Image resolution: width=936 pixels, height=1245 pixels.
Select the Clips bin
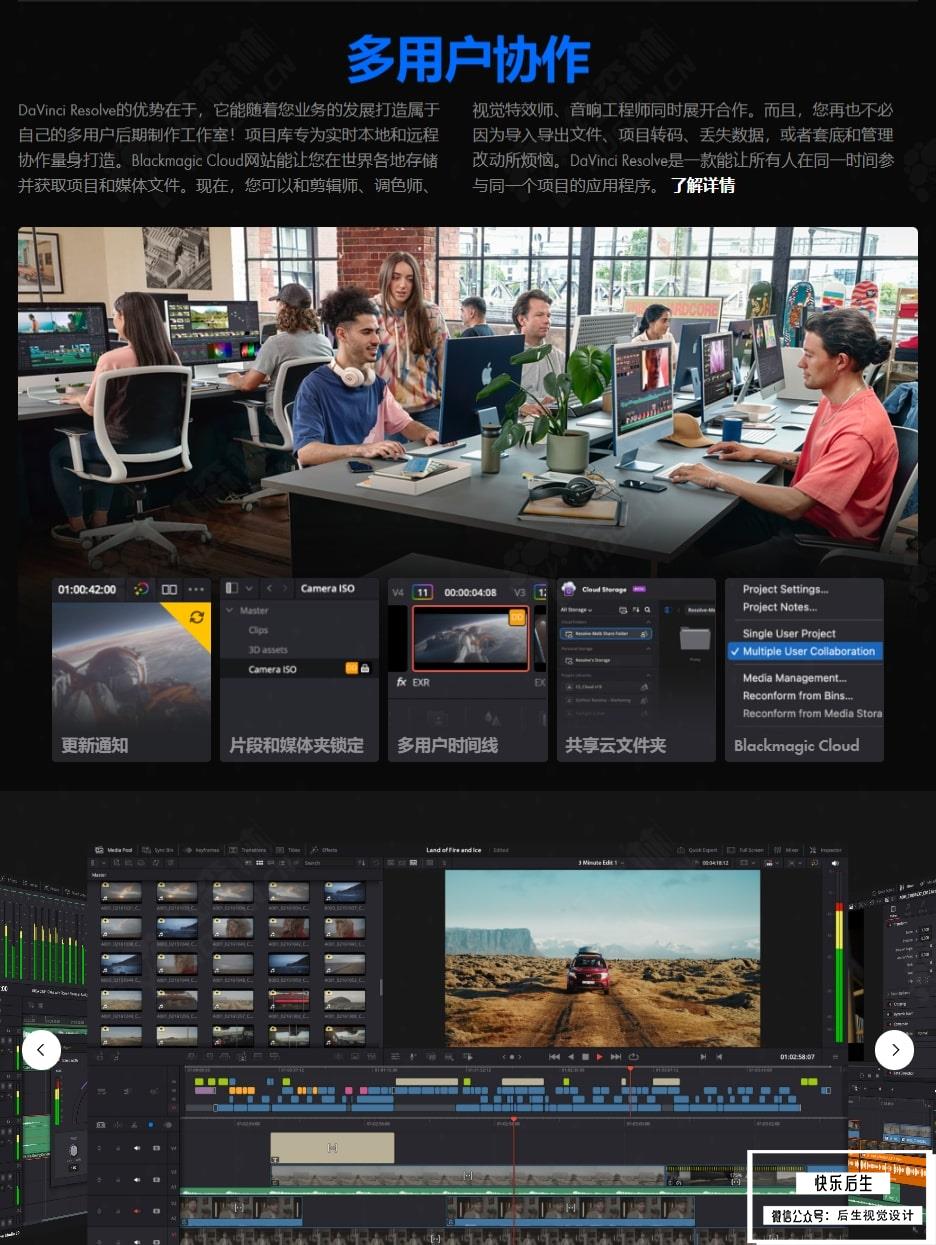pyautogui.click(x=258, y=630)
